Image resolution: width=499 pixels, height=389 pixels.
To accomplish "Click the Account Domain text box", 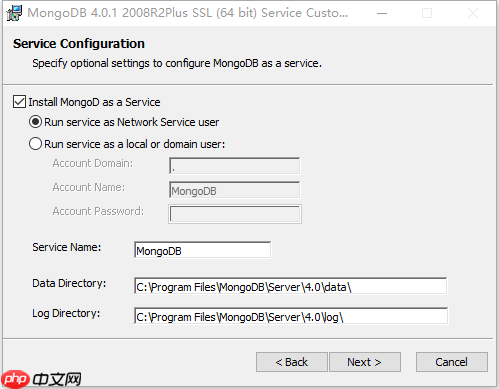I will coord(235,166).
